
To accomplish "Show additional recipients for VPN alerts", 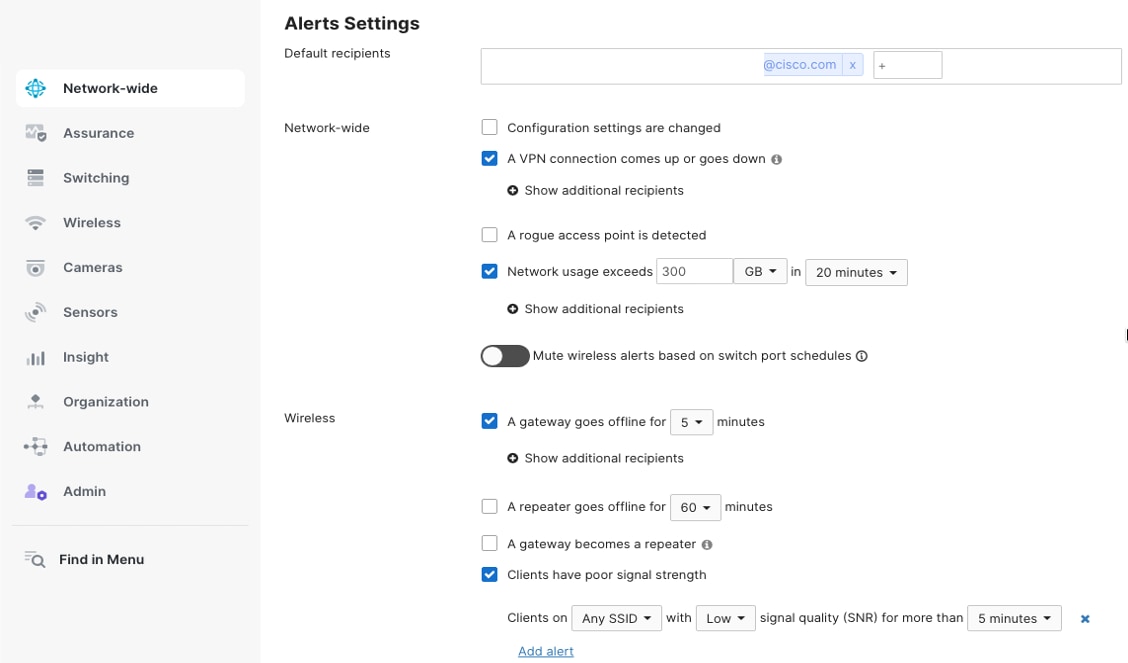I will (596, 190).
